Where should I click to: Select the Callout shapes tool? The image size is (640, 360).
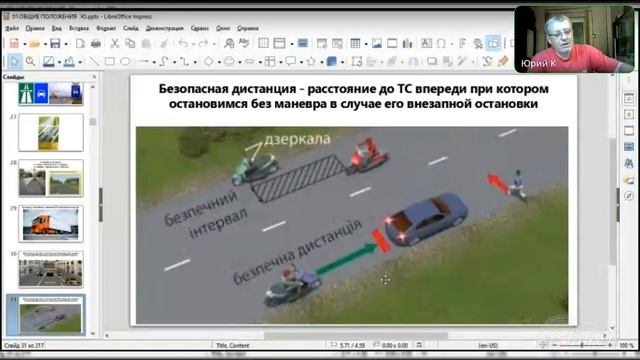pos(291,62)
